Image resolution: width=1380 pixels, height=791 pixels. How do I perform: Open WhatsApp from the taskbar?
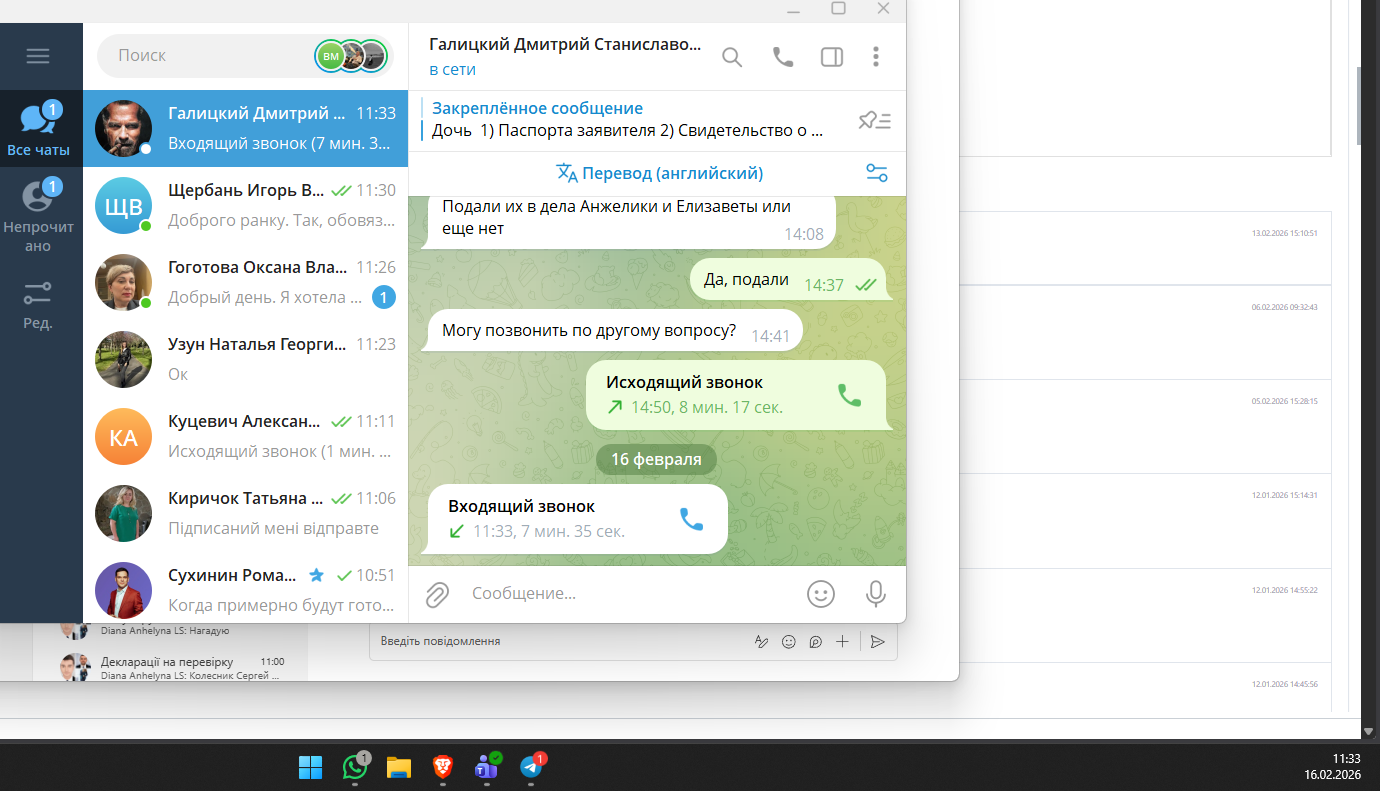[x=355, y=768]
